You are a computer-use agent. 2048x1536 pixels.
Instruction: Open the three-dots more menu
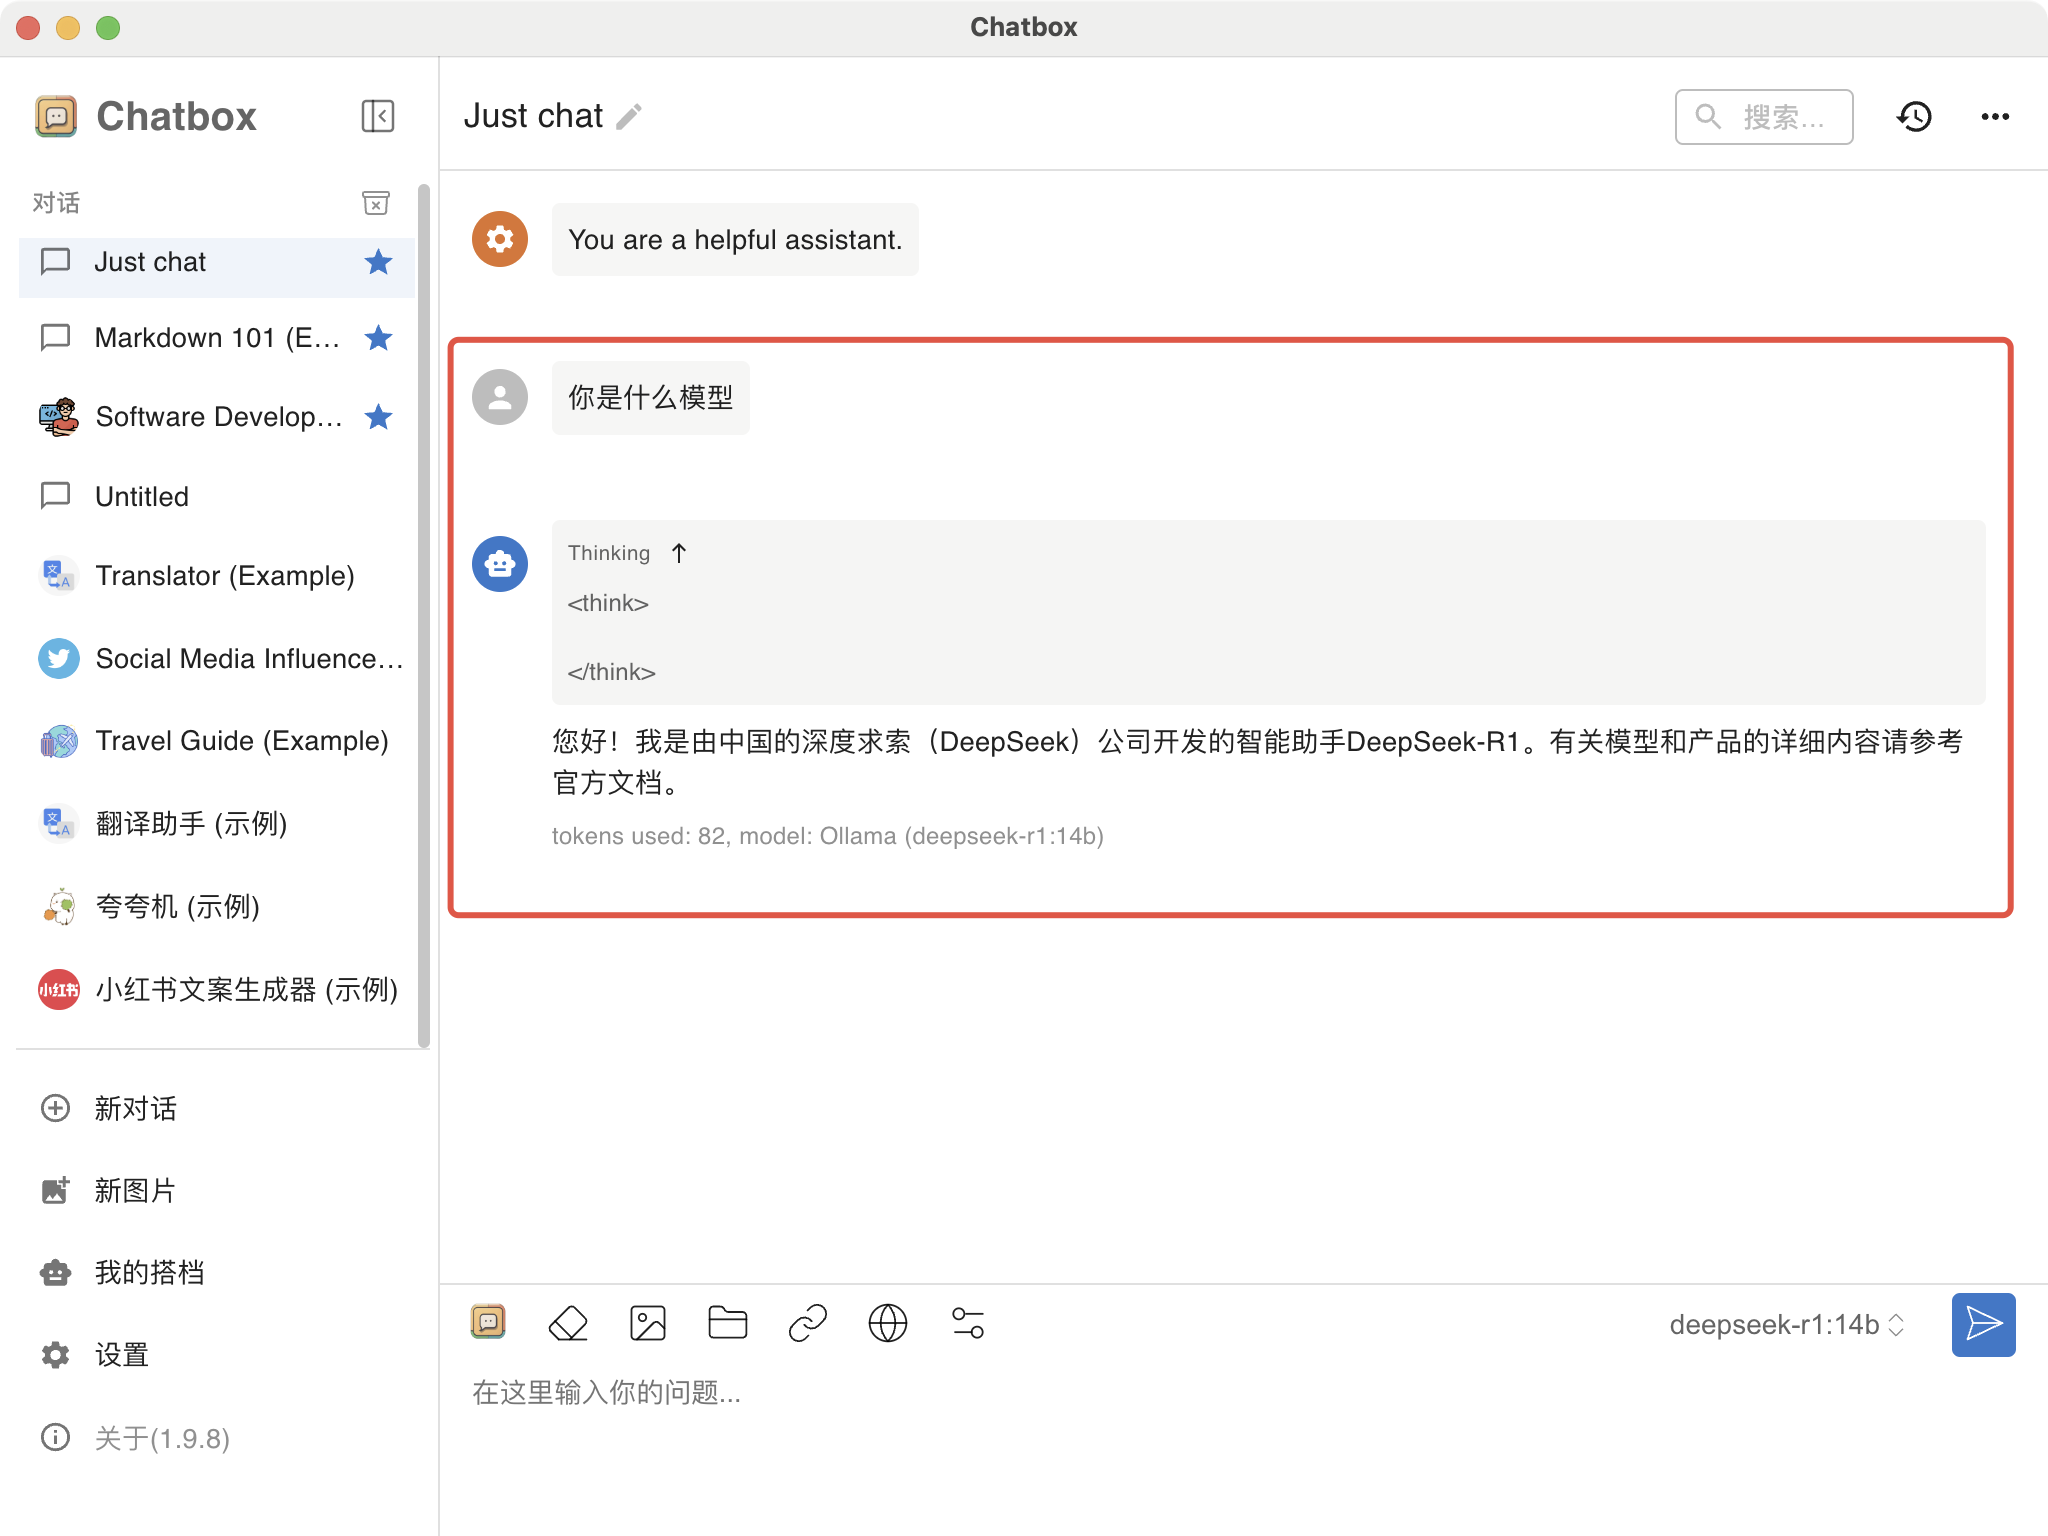click(1995, 117)
